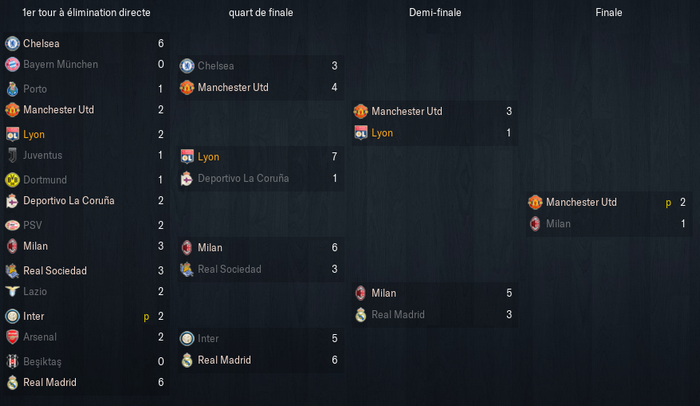Click the PSV club crest
700x406 pixels.
[12, 225]
